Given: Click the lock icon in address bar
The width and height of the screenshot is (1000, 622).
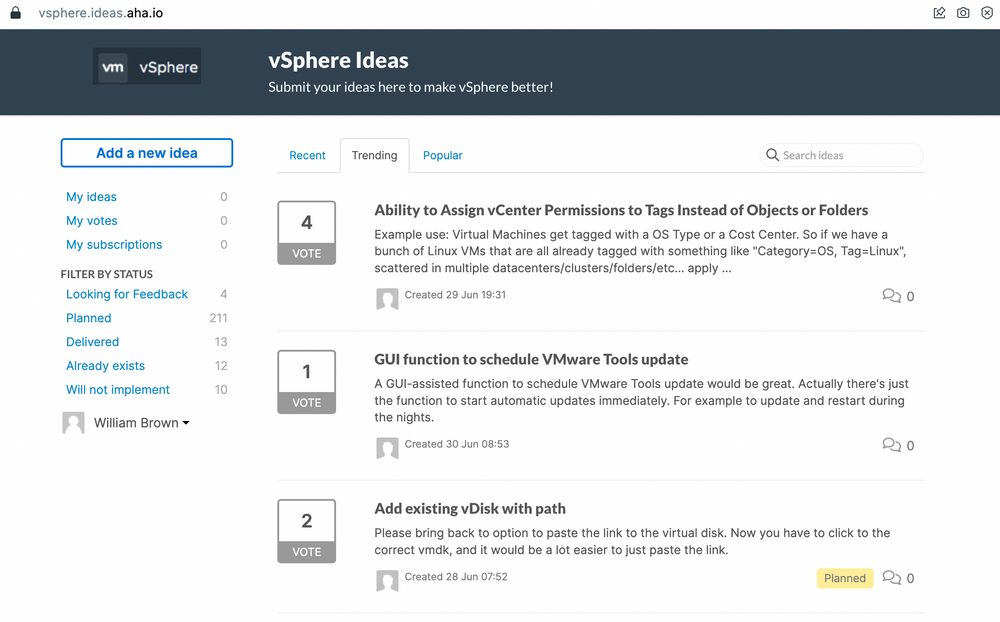Looking at the screenshot, I should click(x=15, y=13).
